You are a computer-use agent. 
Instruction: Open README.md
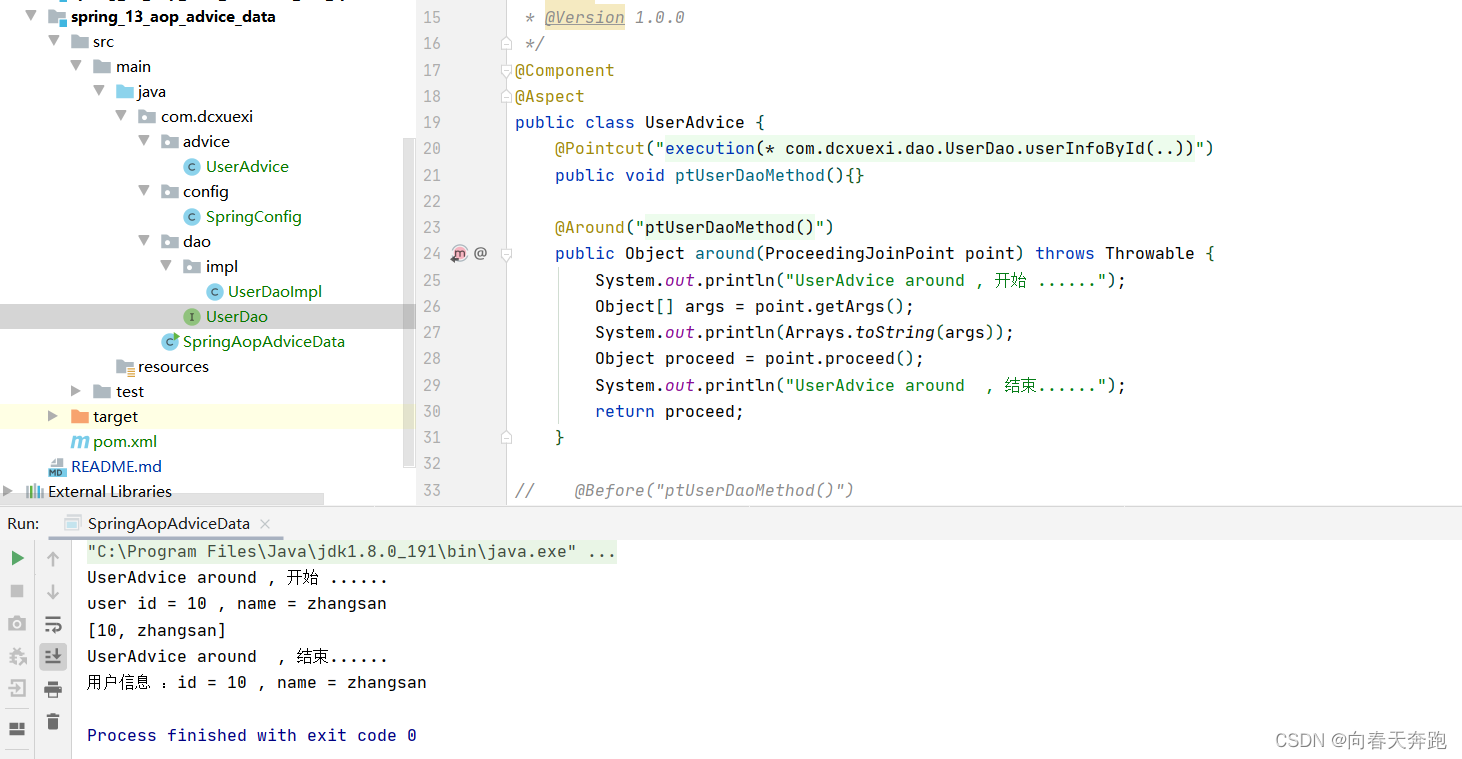pyautogui.click(x=116, y=466)
